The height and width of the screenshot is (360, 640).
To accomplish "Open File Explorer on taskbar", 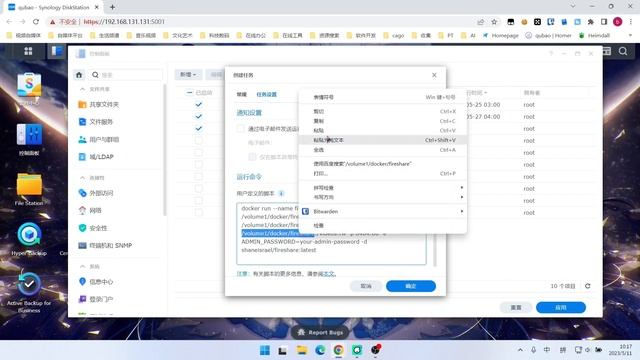I will pos(302,350).
